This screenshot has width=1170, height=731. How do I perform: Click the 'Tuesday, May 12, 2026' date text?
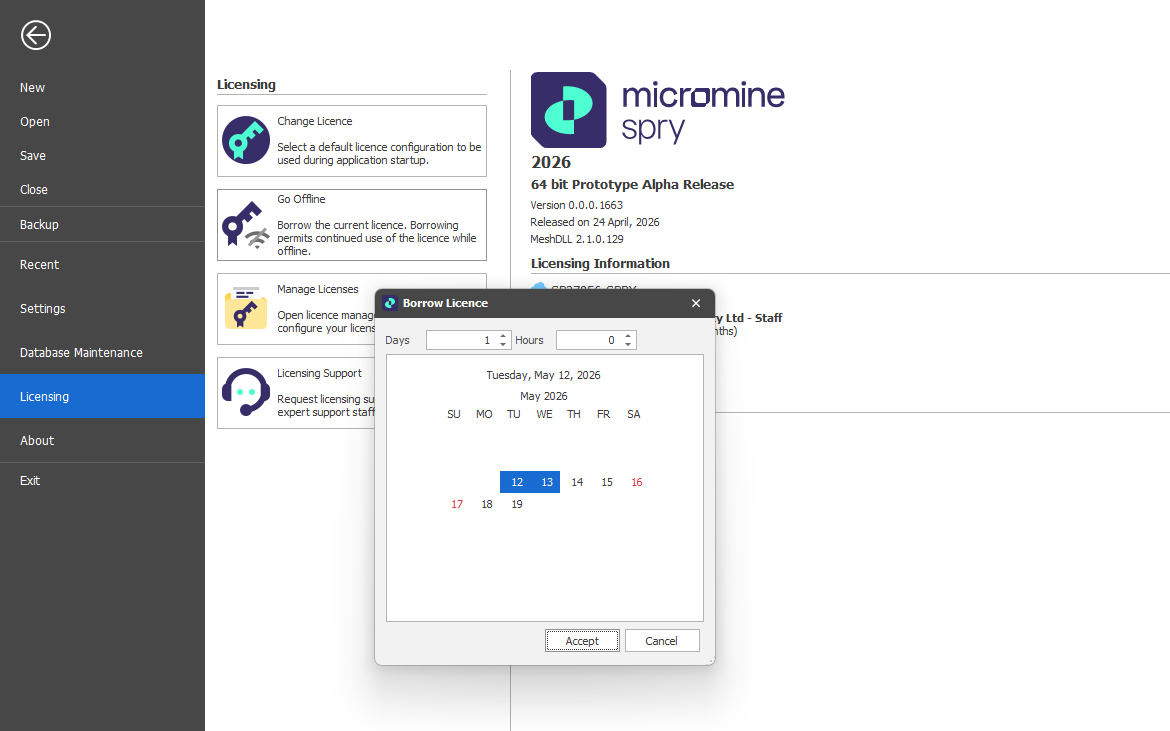pyautogui.click(x=543, y=375)
